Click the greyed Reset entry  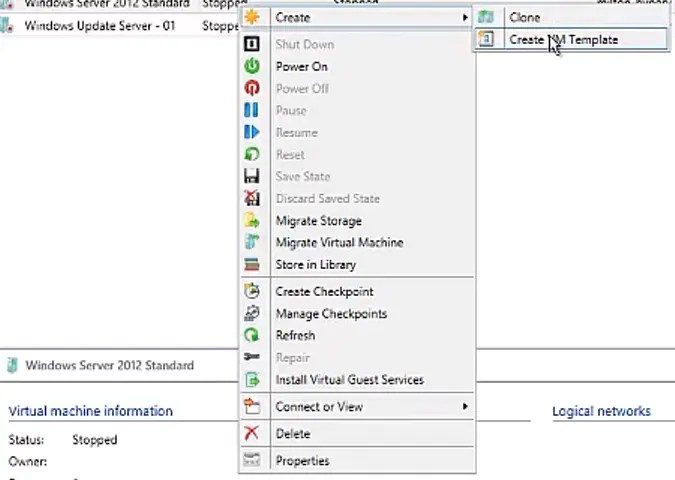pos(357,154)
